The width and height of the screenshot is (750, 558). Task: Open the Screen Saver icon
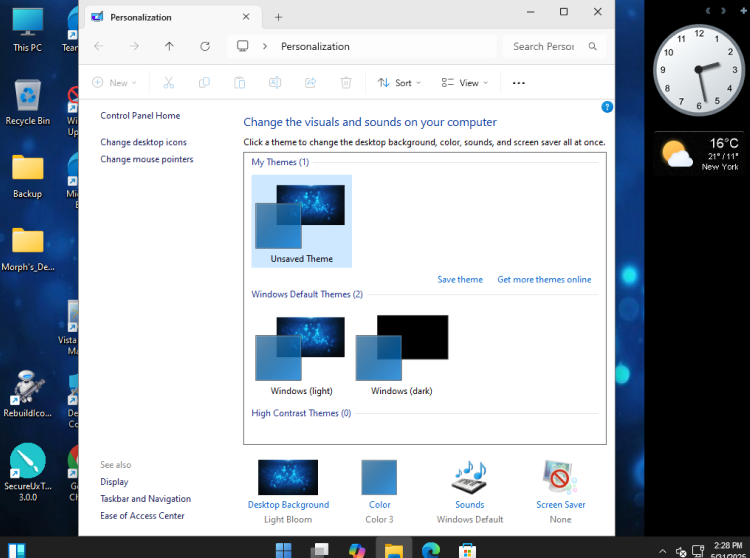pyautogui.click(x=560, y=477)
